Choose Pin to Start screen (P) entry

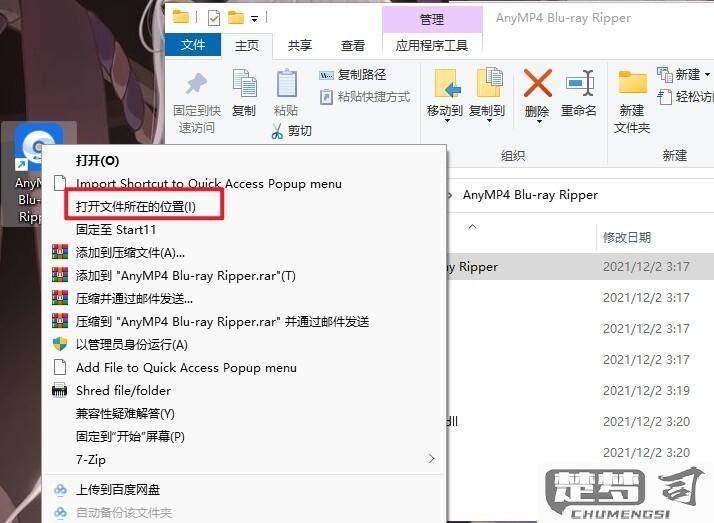pyautogui.click(x=245, y=437)
